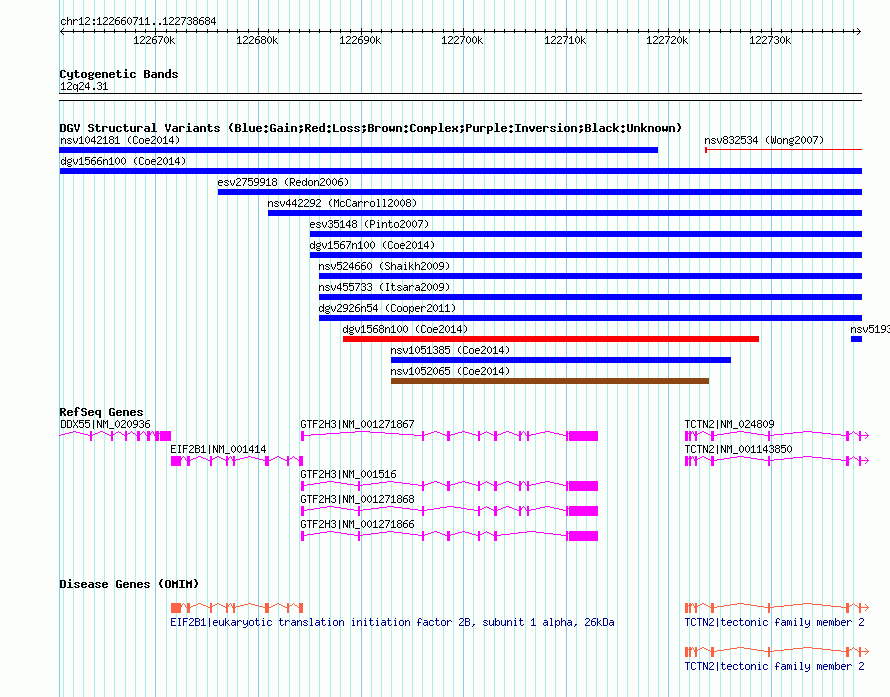
Task: Select the dgv1567n100 (Coe2014) variant bar
Action: tap(586, 255)
